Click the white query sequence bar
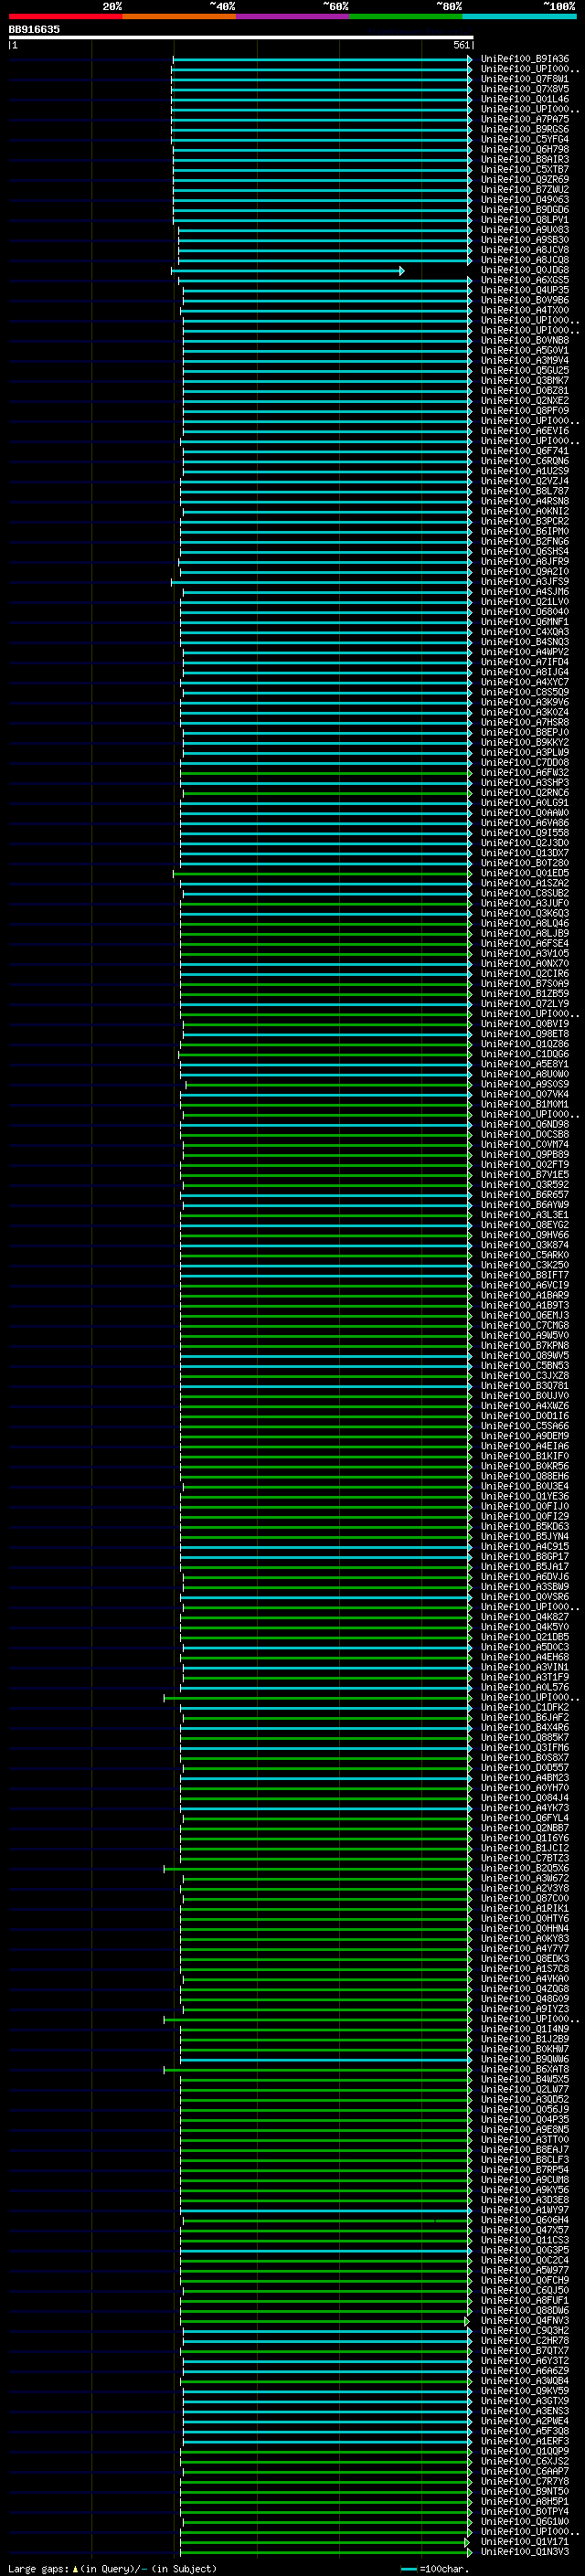The height and width of the screenshot is (2576, 585). 240,37
